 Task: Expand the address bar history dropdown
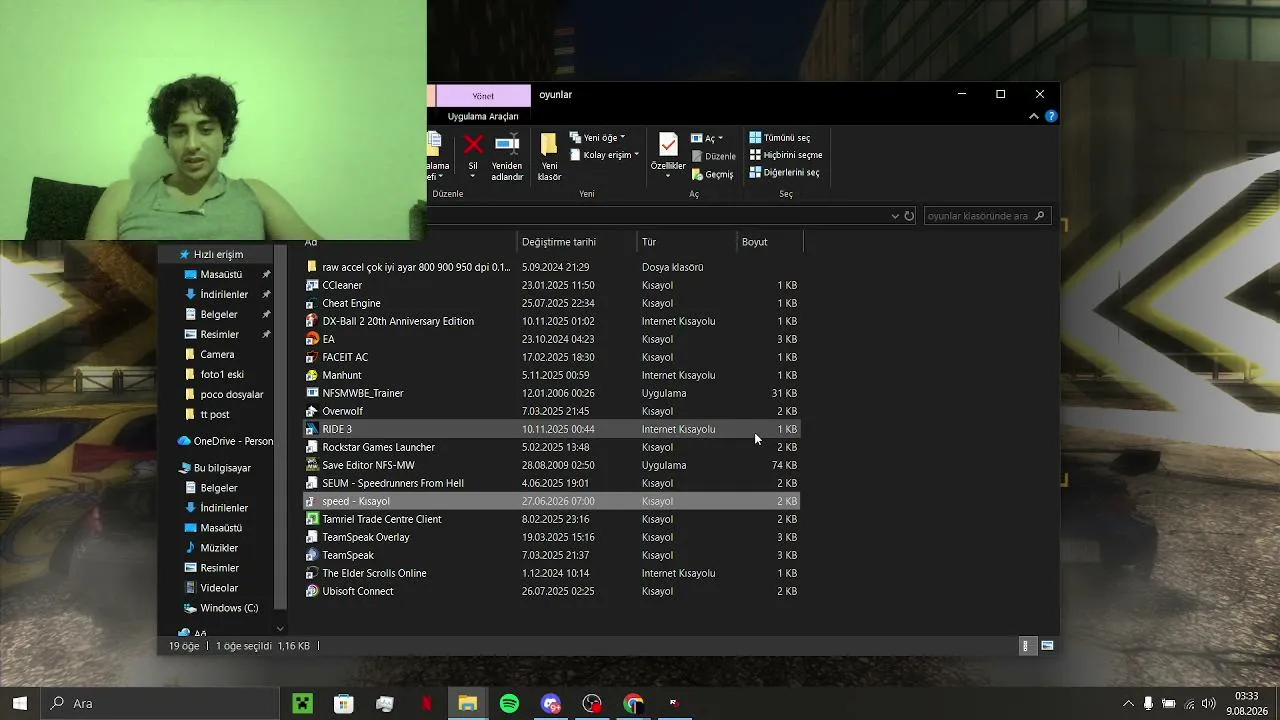[x=895, y=216]
